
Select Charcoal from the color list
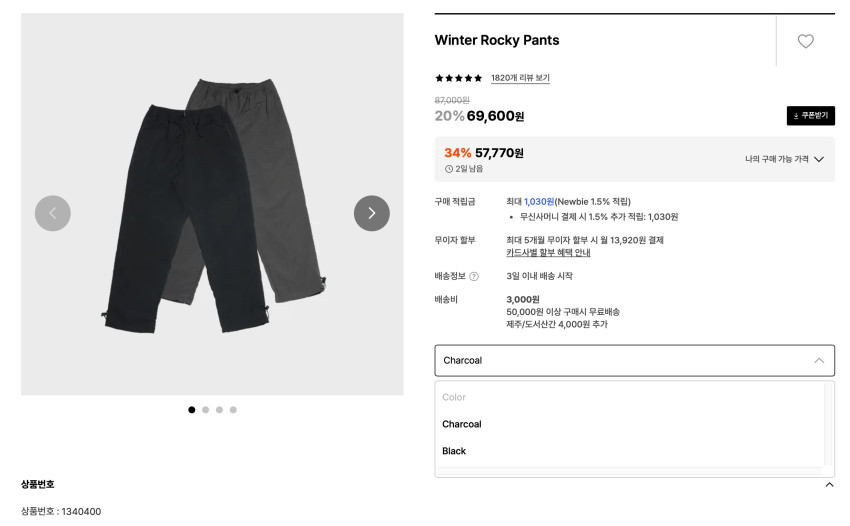click(x=462, y=424)
